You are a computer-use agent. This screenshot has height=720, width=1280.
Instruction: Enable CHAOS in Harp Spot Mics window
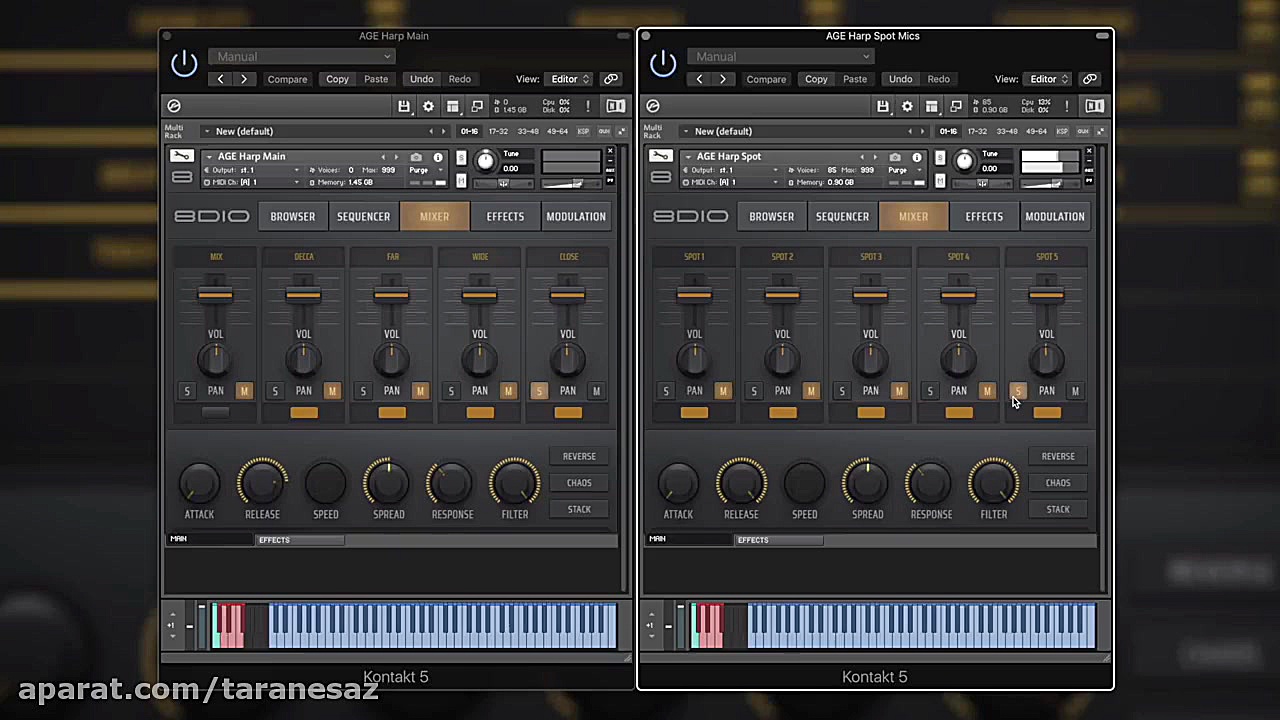tap(1058, 483)
